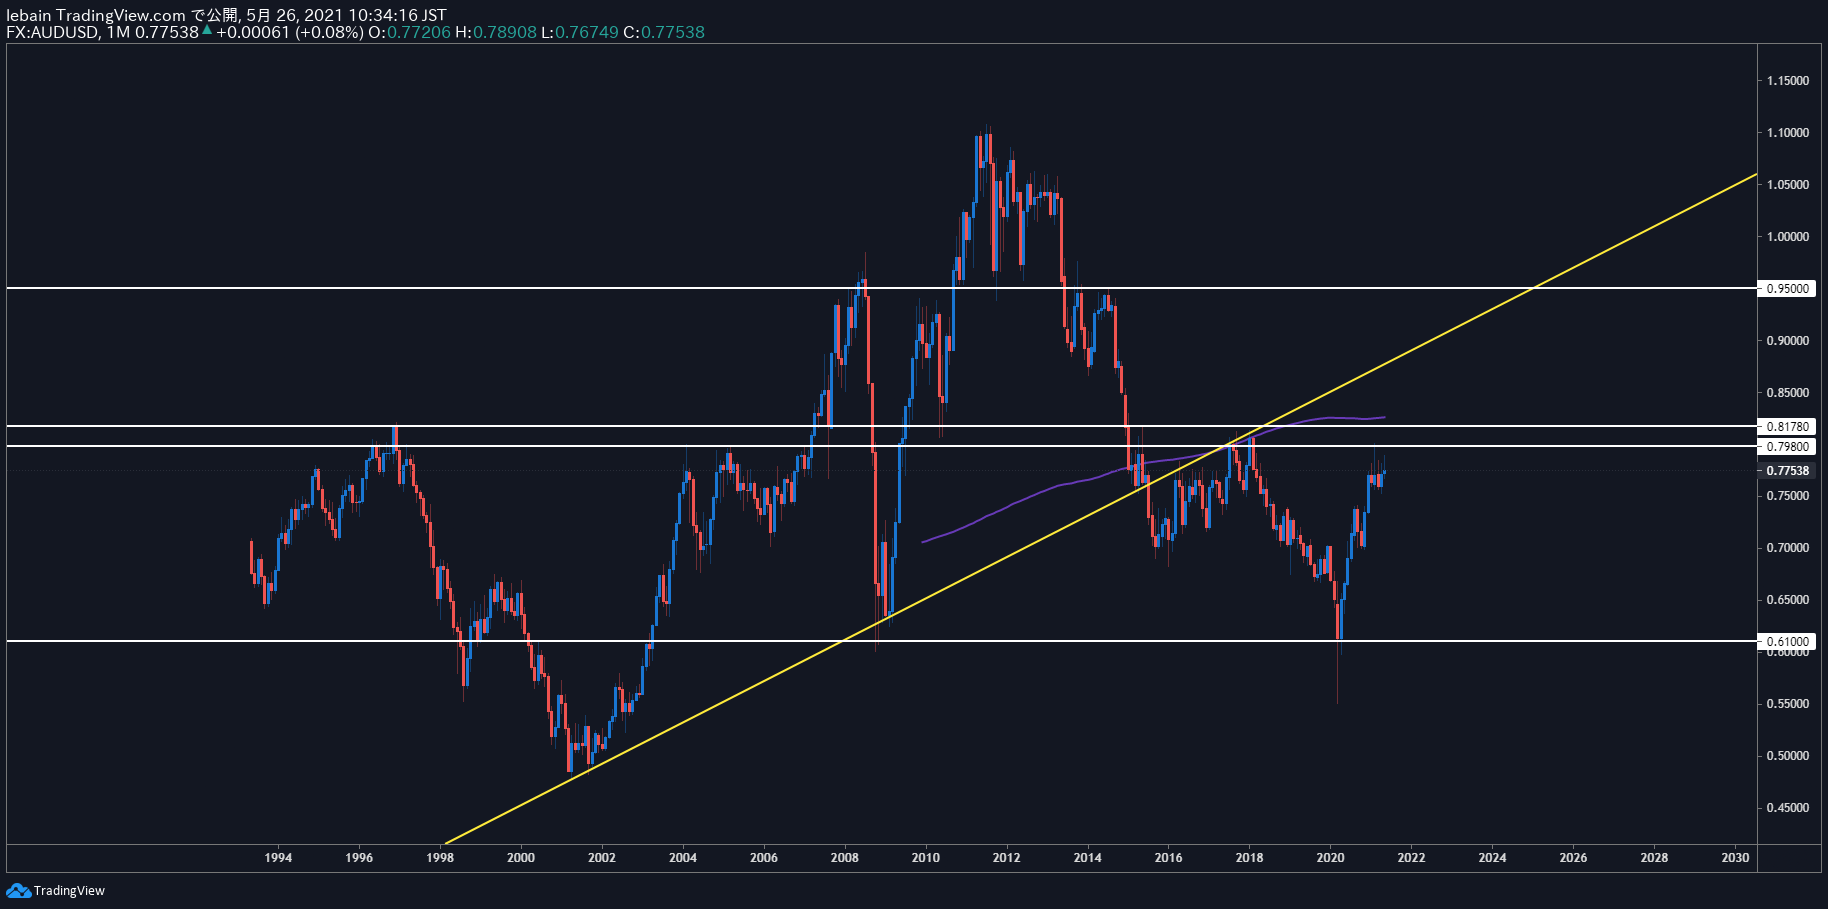1828x909 pixels.
Task: Click the 2010 label on time axis
Action: coord(926,858)
